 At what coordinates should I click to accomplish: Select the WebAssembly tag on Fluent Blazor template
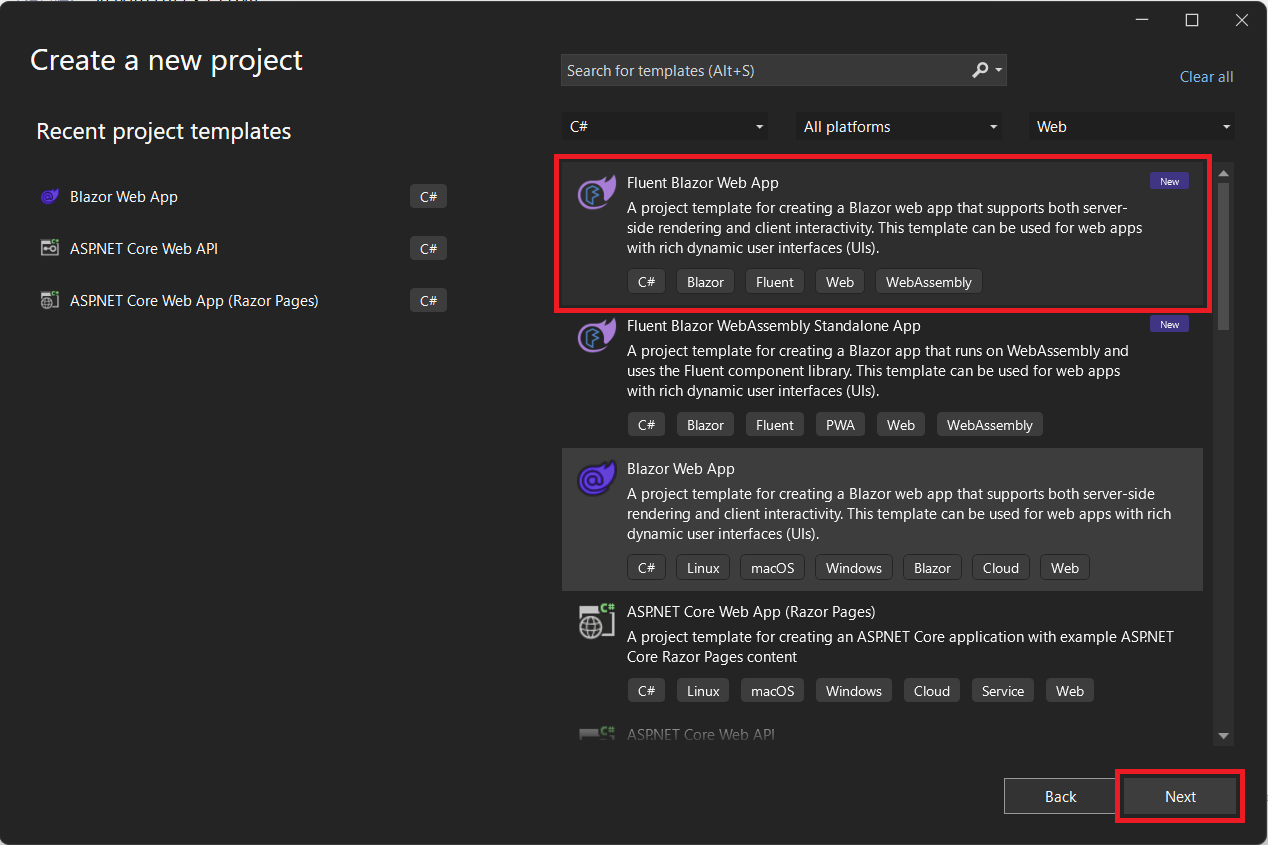coord(928,281)
